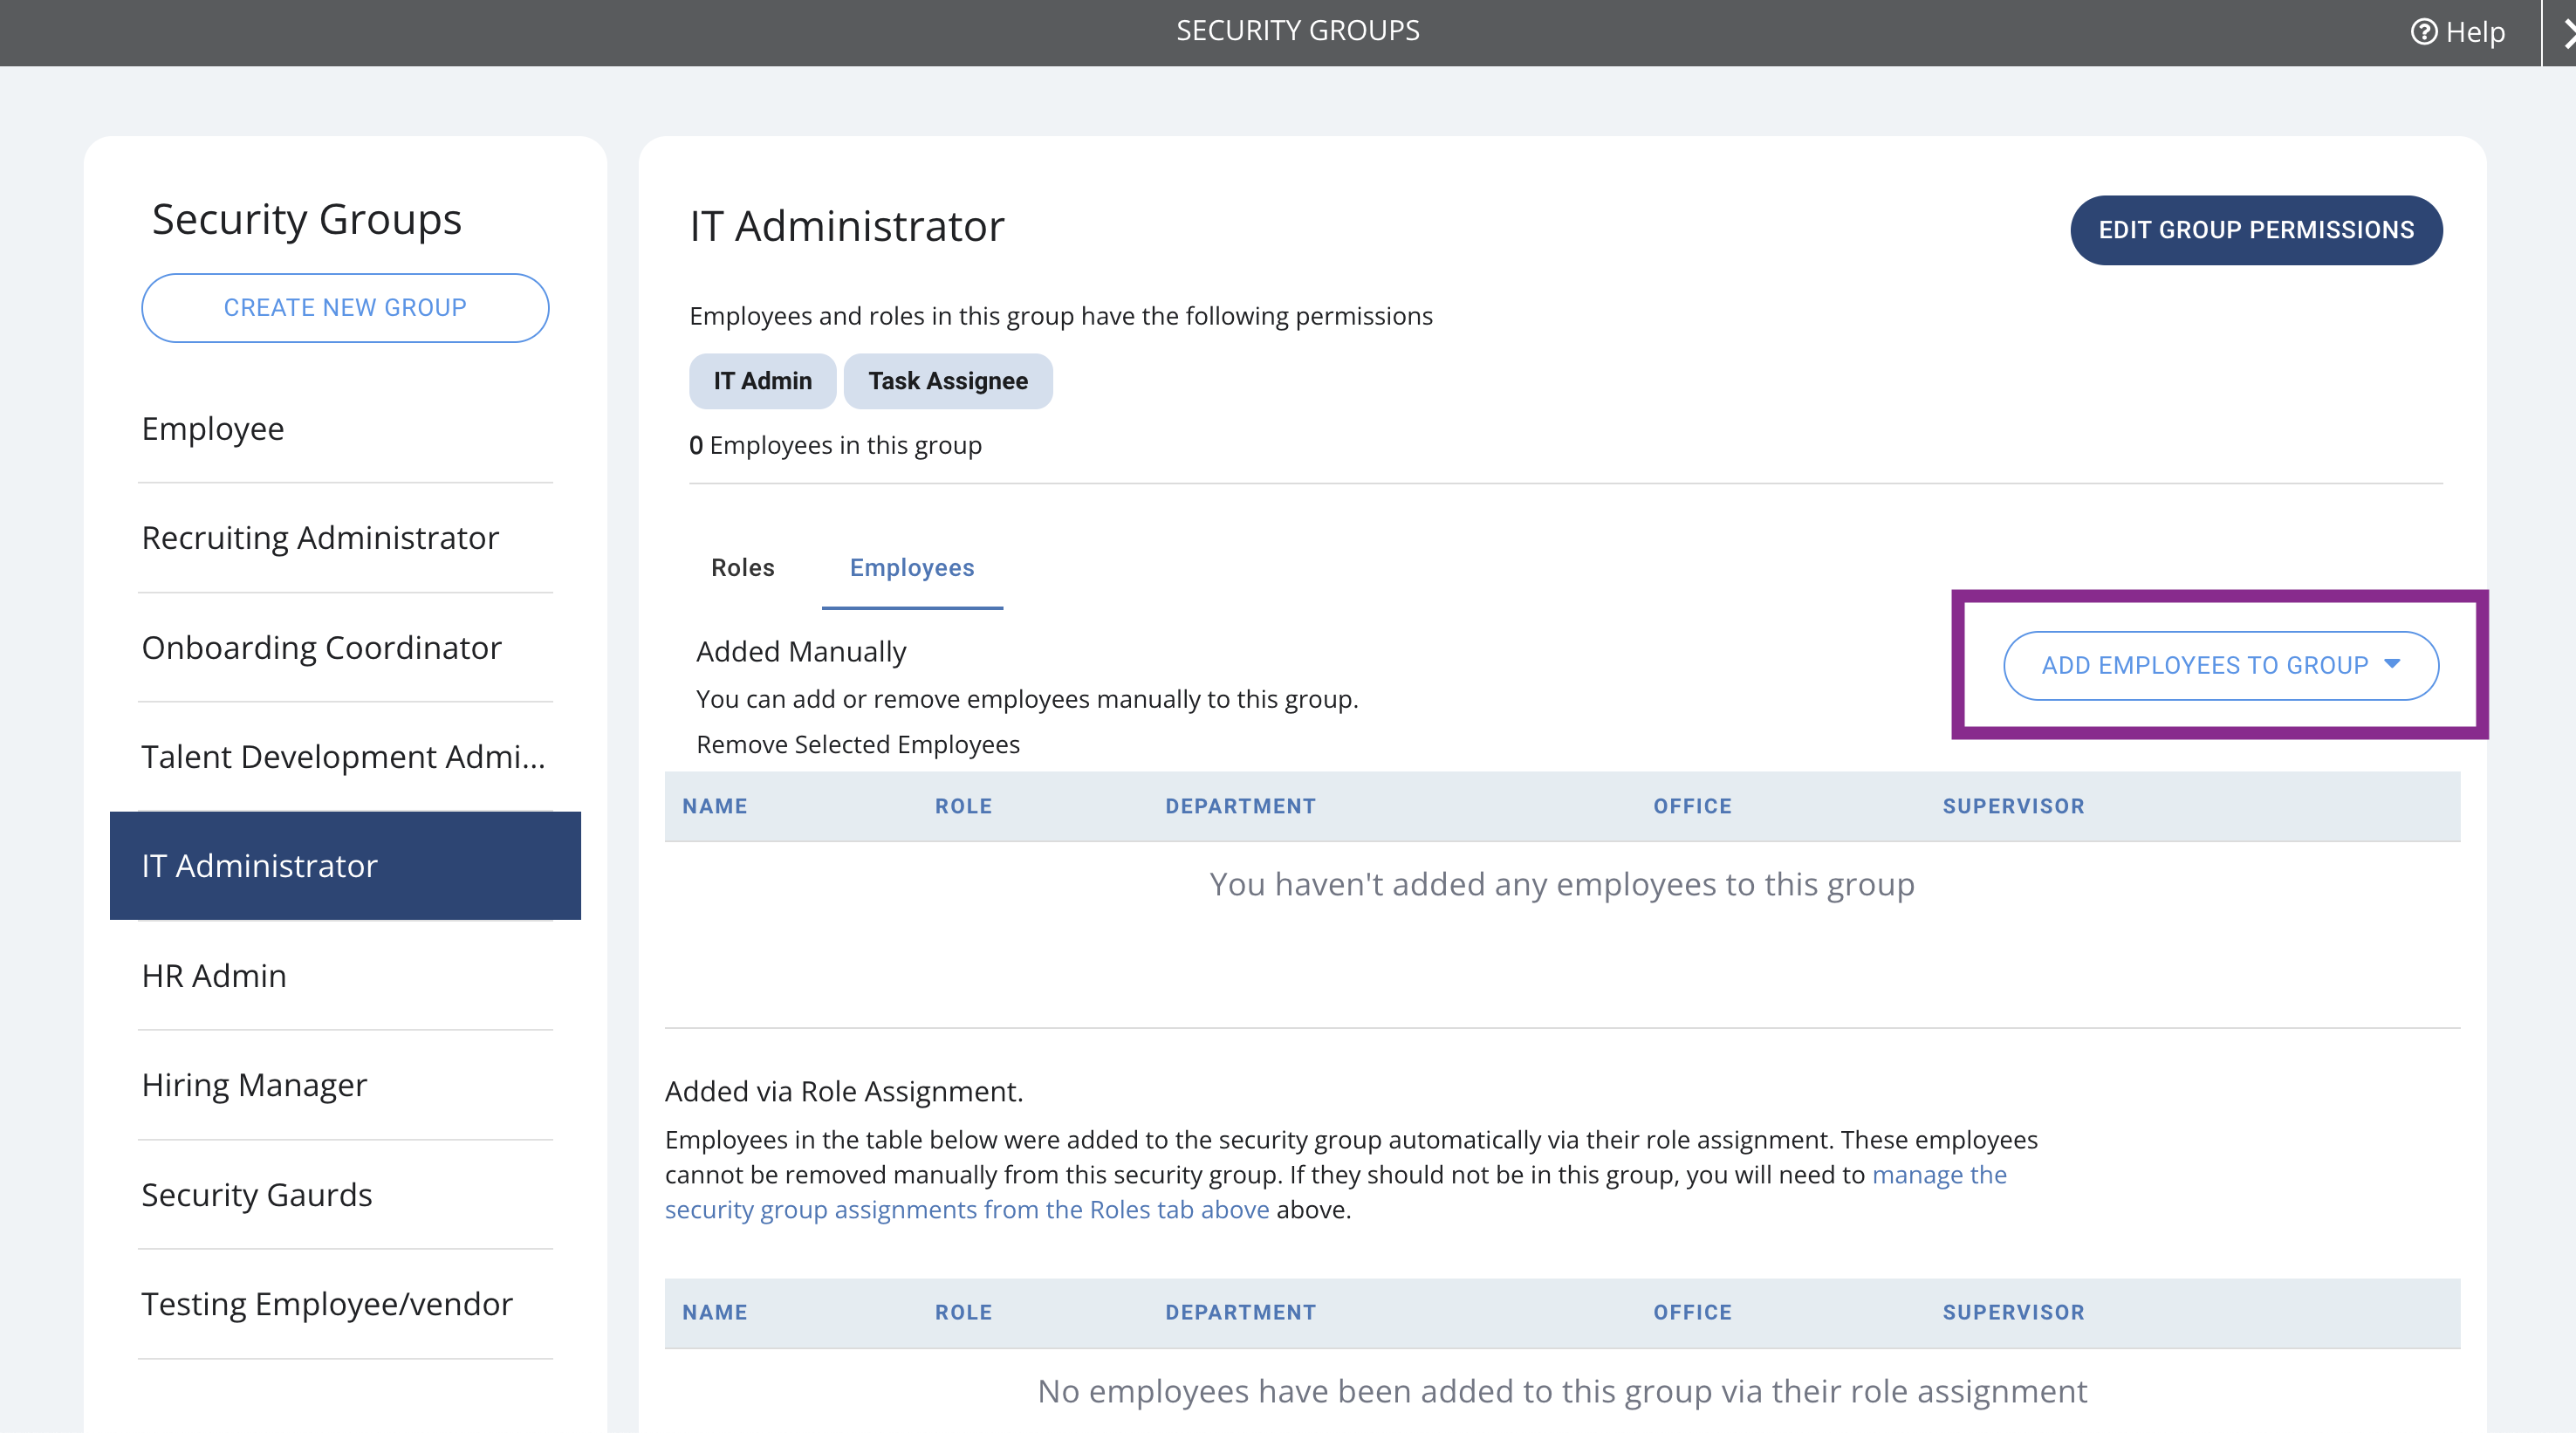Screen dimensions: 2576x1433
Task: Switch to the Employees tab
Action: point(912,568)
